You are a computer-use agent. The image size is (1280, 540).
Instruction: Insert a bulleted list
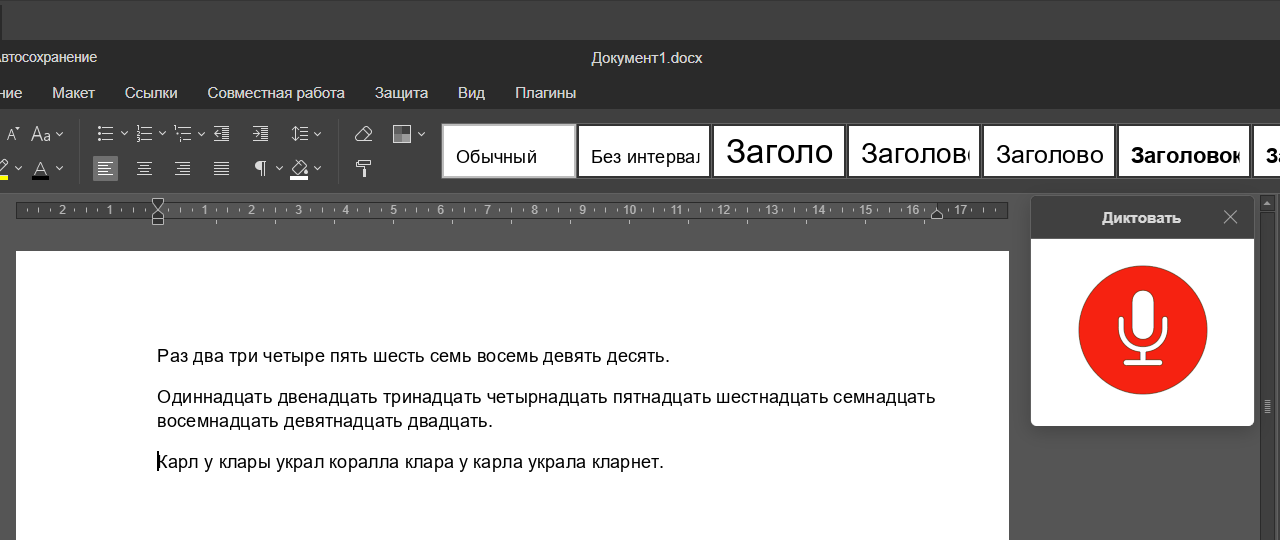pos(105,133)
